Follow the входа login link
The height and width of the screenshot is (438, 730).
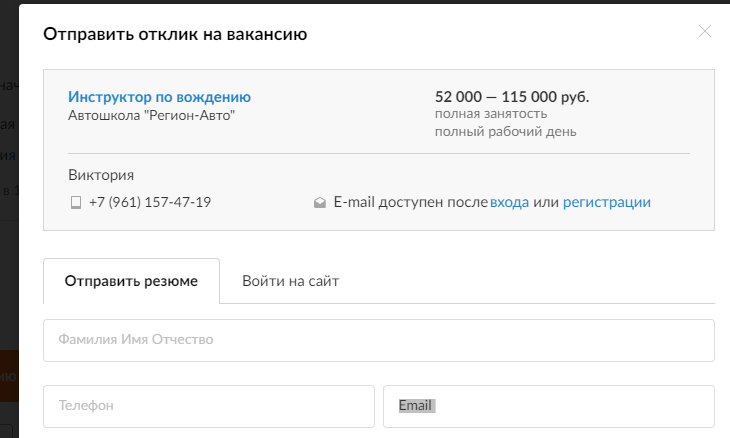click(509, 202)
